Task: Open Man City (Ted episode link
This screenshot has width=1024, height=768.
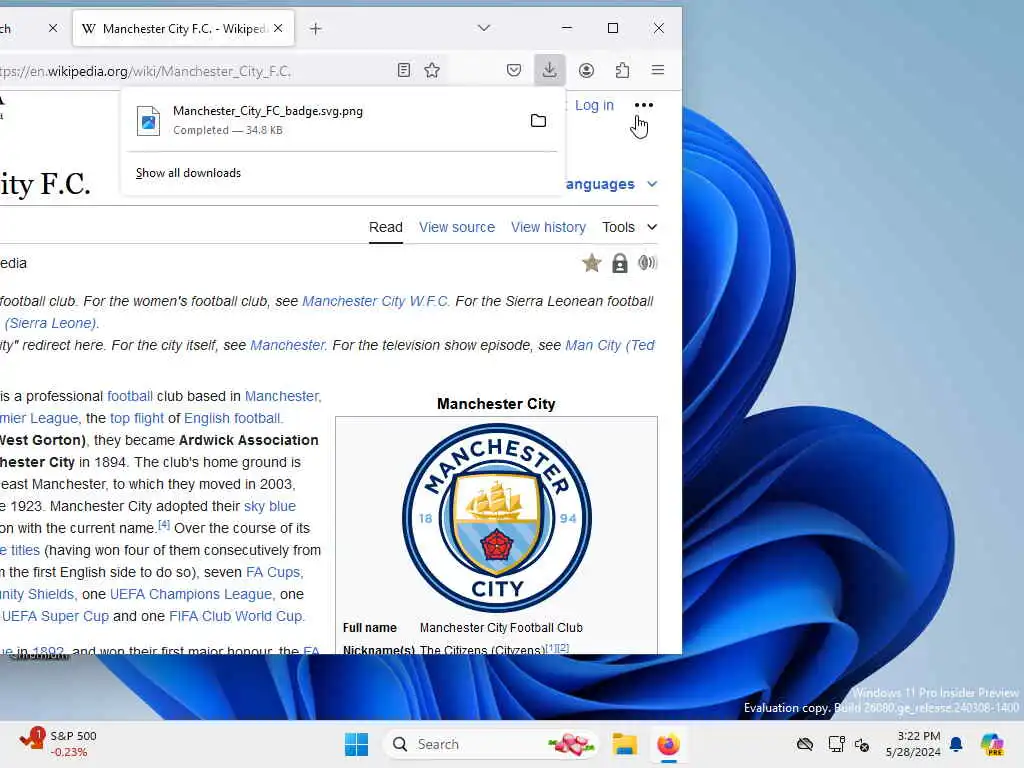Action: (x=609, y=345)
